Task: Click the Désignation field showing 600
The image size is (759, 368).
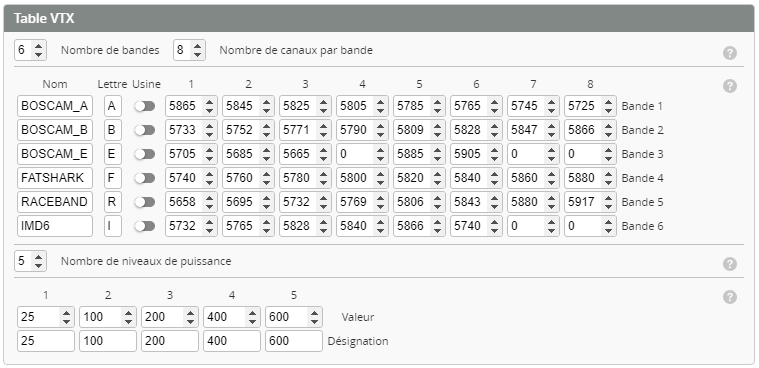Action: [x=294, y=341]
